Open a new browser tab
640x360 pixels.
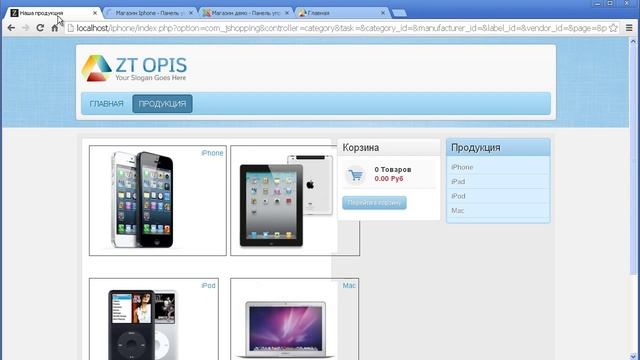point(399,13)
